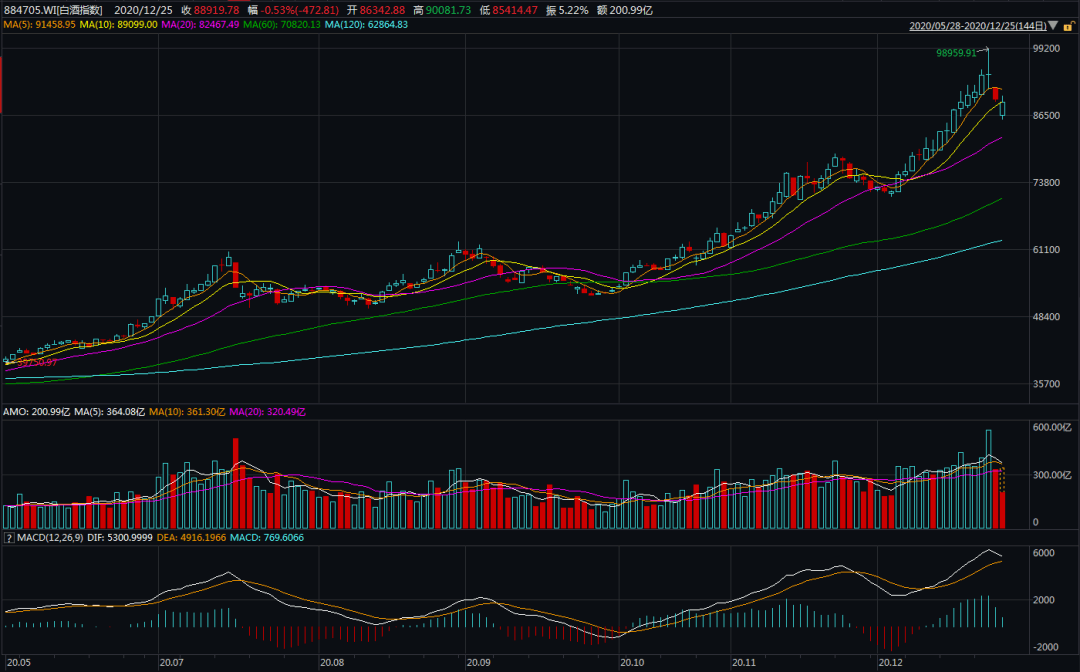Click the MA(5): 91458.95 indicator label

[39, 25]
